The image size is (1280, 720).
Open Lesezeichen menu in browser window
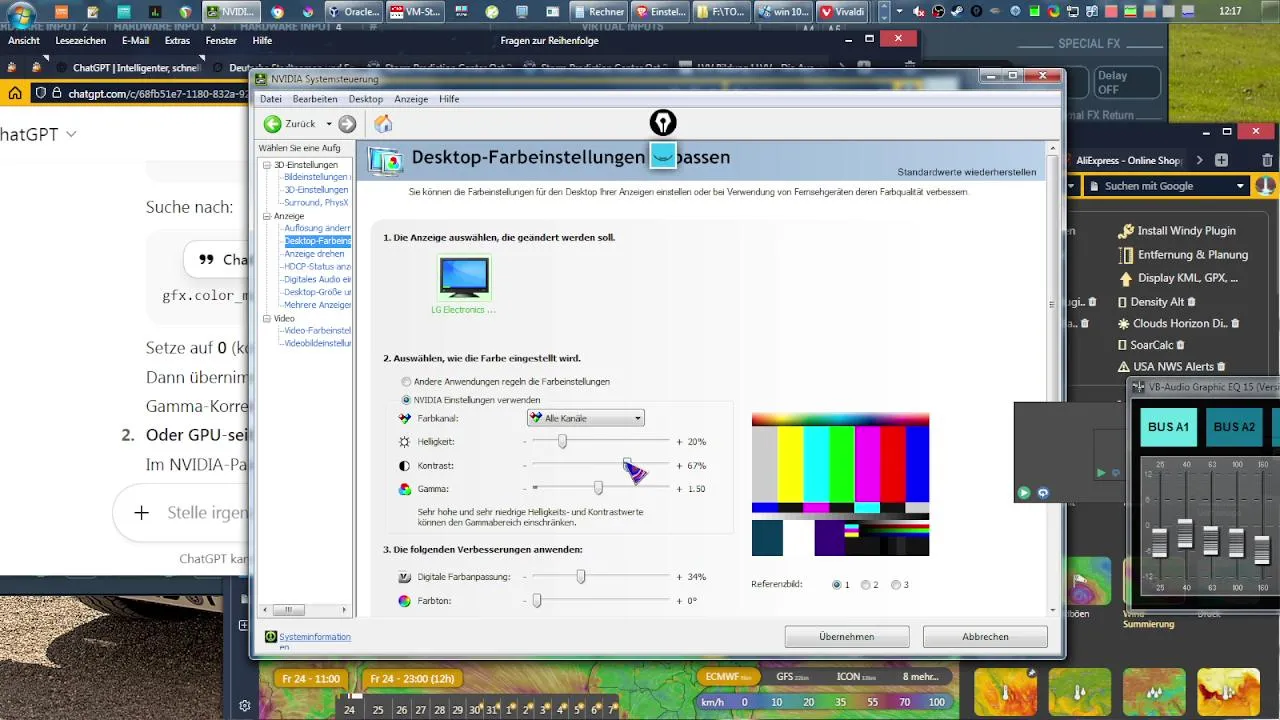coord(81,41)
